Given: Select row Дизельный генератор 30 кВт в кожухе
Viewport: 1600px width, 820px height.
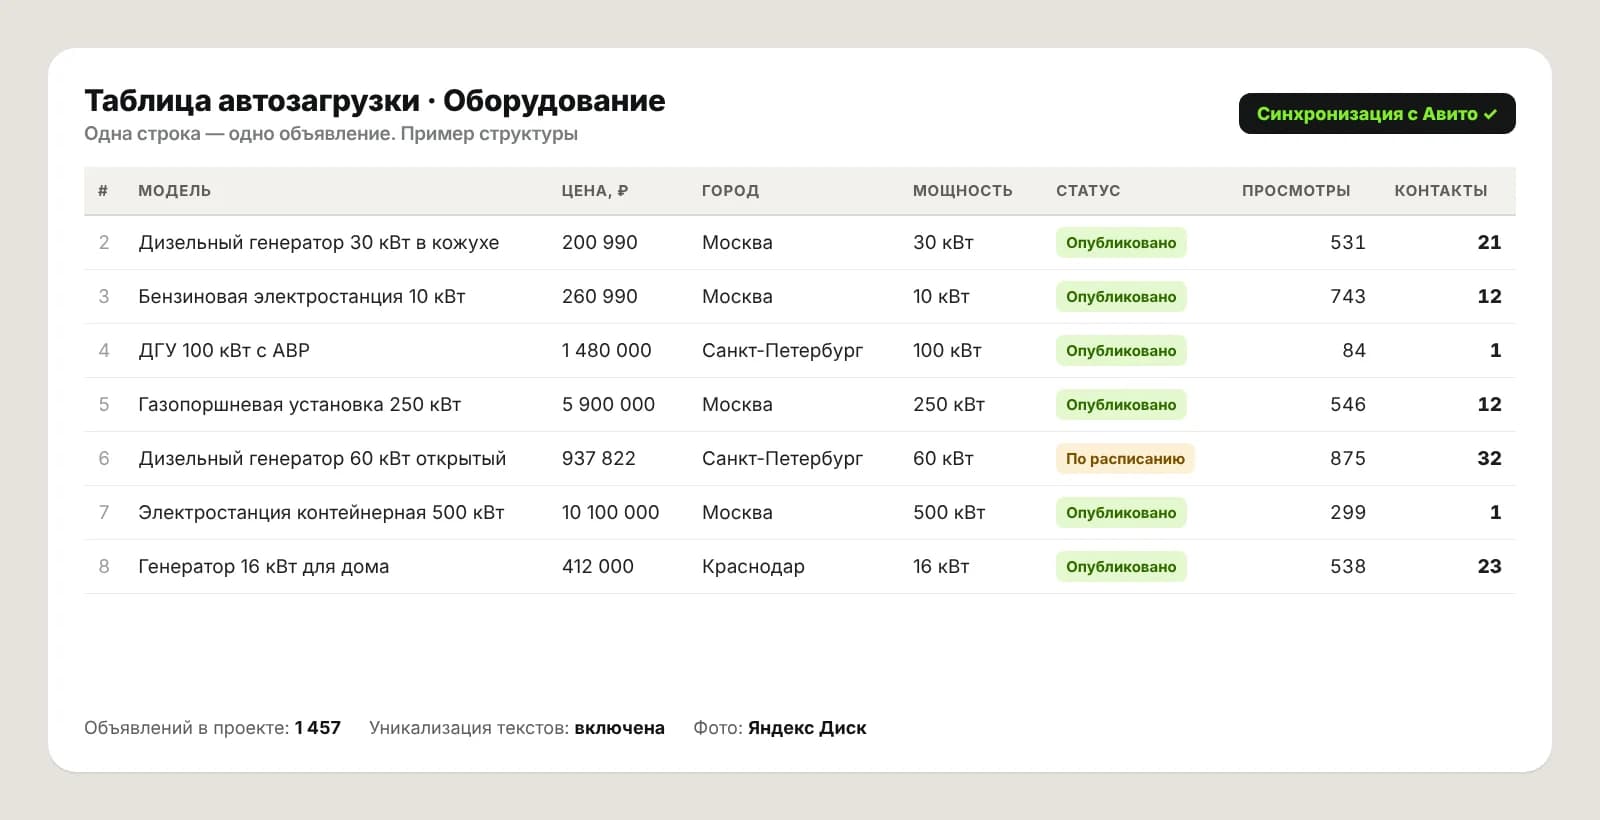Looking at the screenshot, I should pos(800,243).
